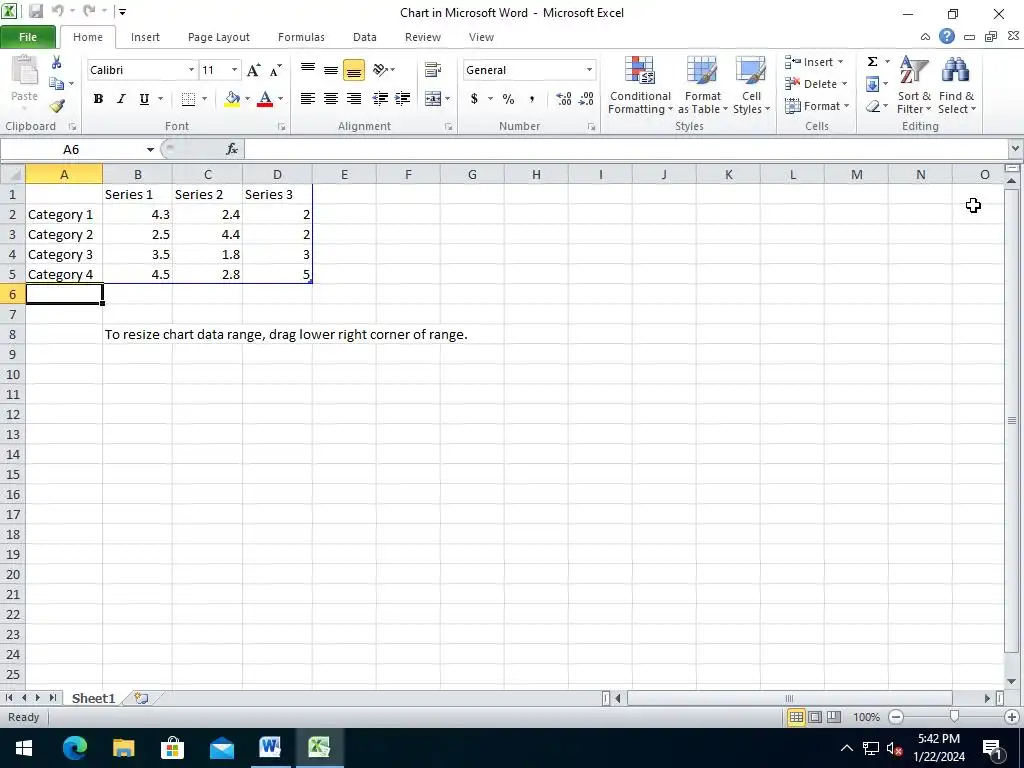This screenshot has width=1024, height=768.
Task: Toggle Bottom Align button
Action: pos(354,69)
